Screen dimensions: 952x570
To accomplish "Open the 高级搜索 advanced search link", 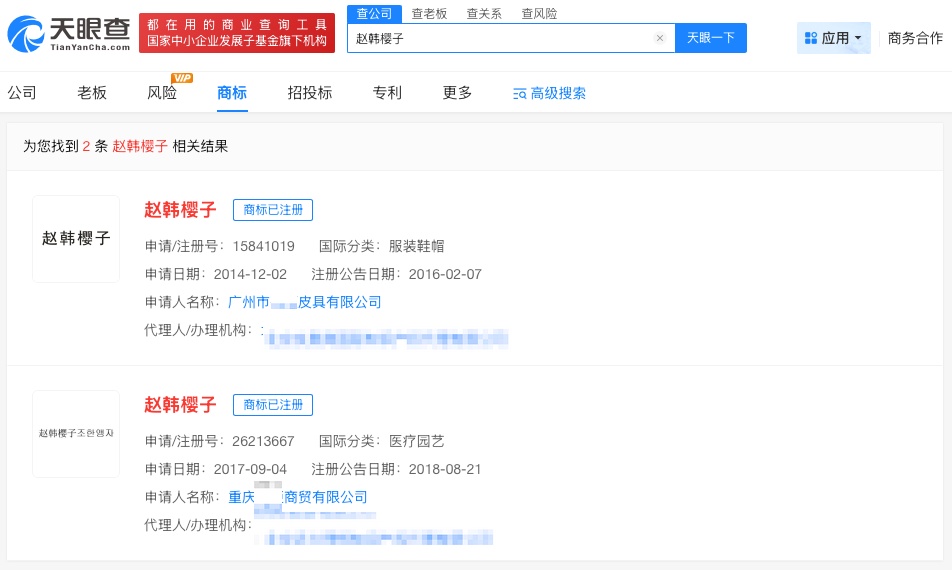I will click(x=549, y=93).
